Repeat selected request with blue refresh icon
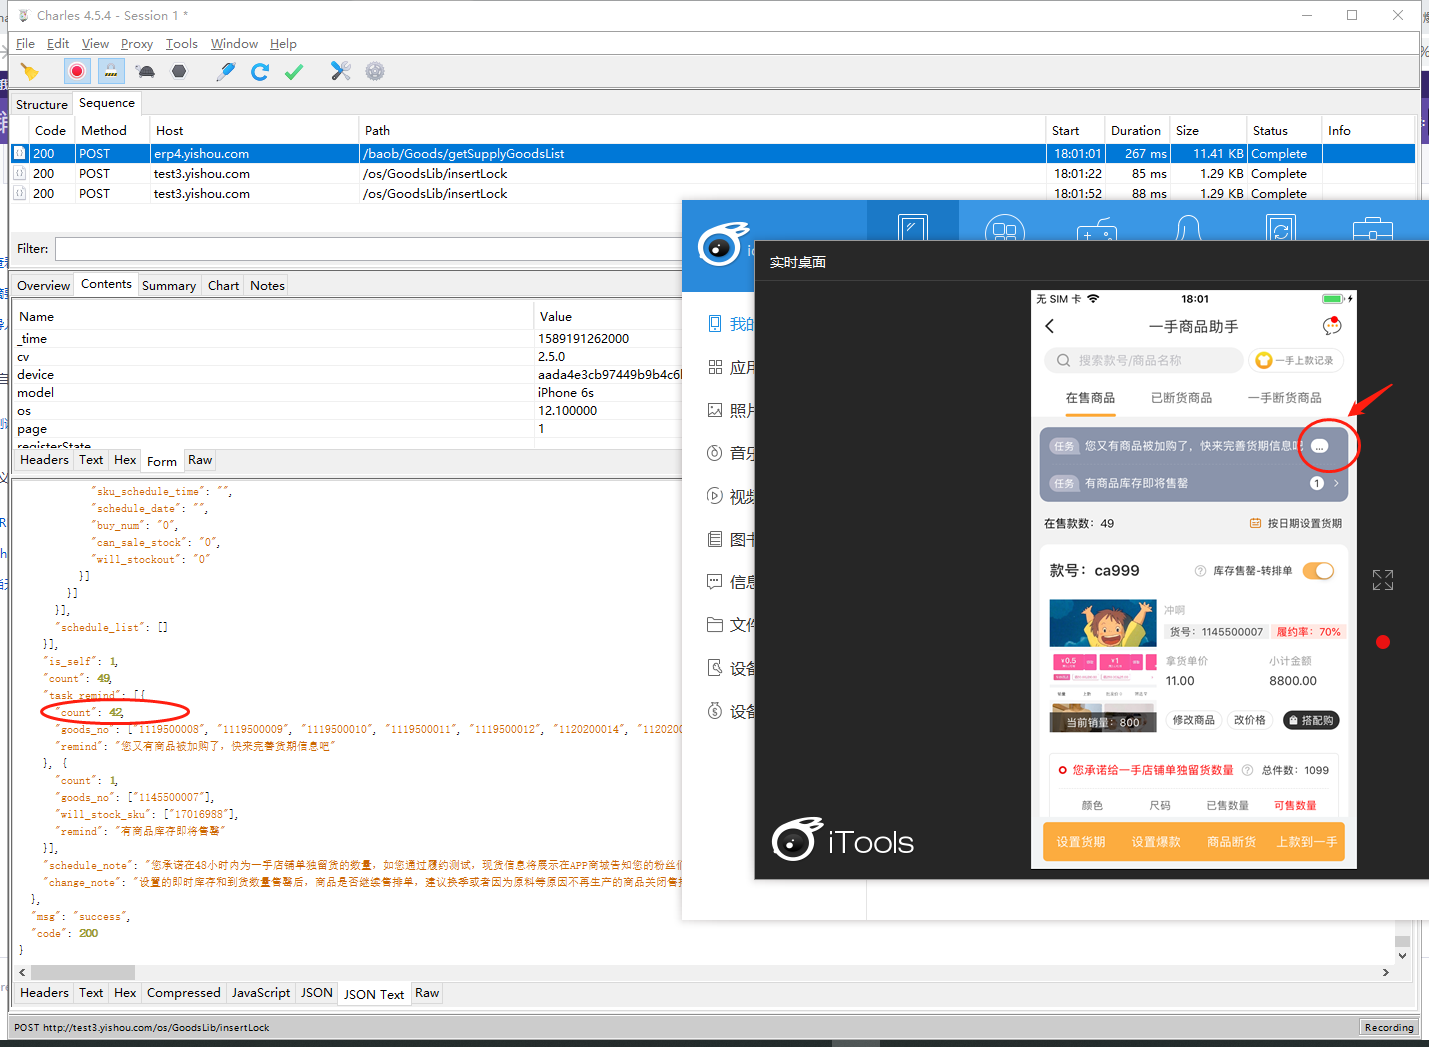Image resolution: width=1429 pixels, height=1047 pixels. (x=260, y=71)
